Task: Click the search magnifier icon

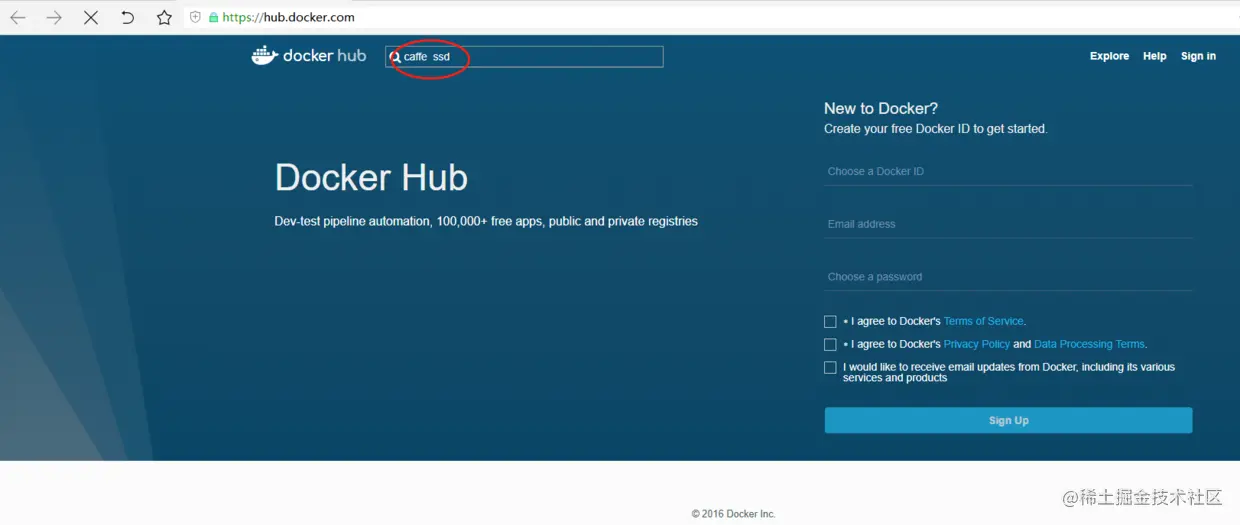Action: pyautogui.click(x=395, y=57)
